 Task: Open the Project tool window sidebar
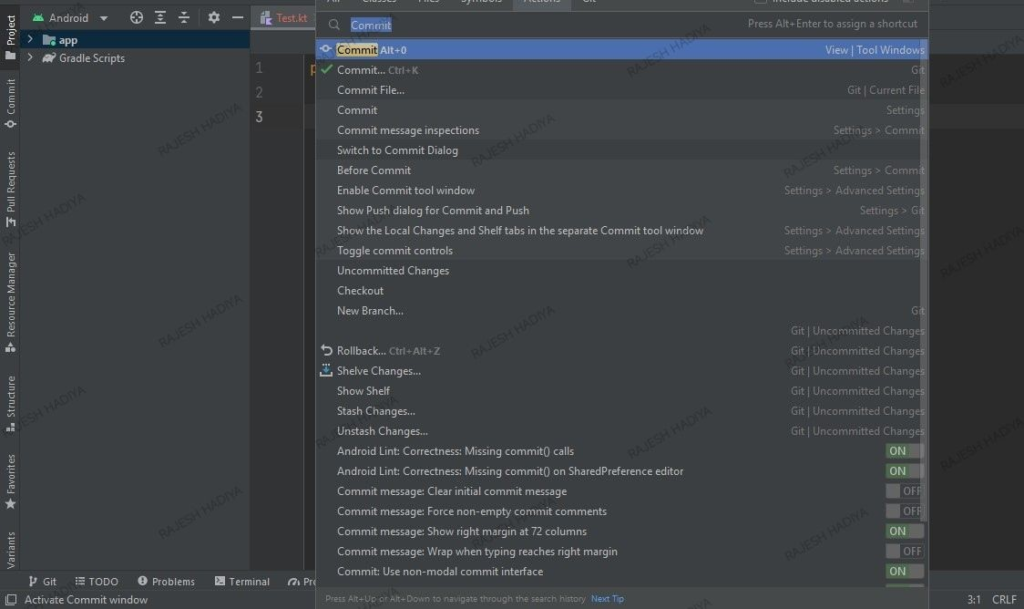(x=10, y=29)
